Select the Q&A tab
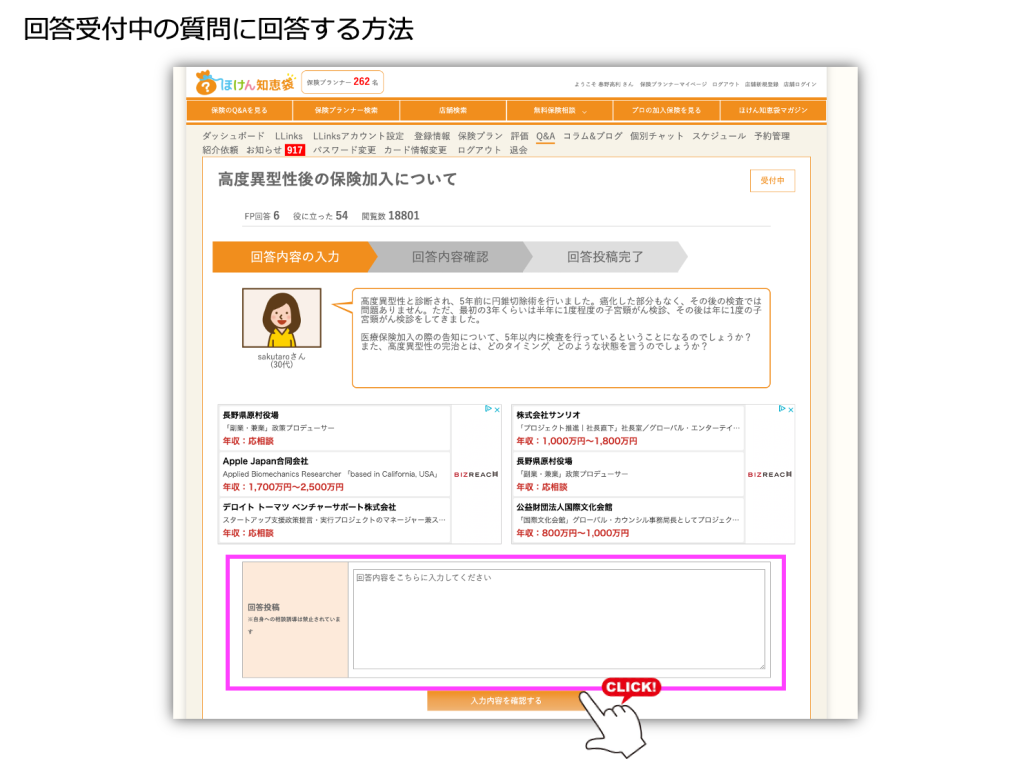This screenshot has height=763, width=1024. point(545,136)
